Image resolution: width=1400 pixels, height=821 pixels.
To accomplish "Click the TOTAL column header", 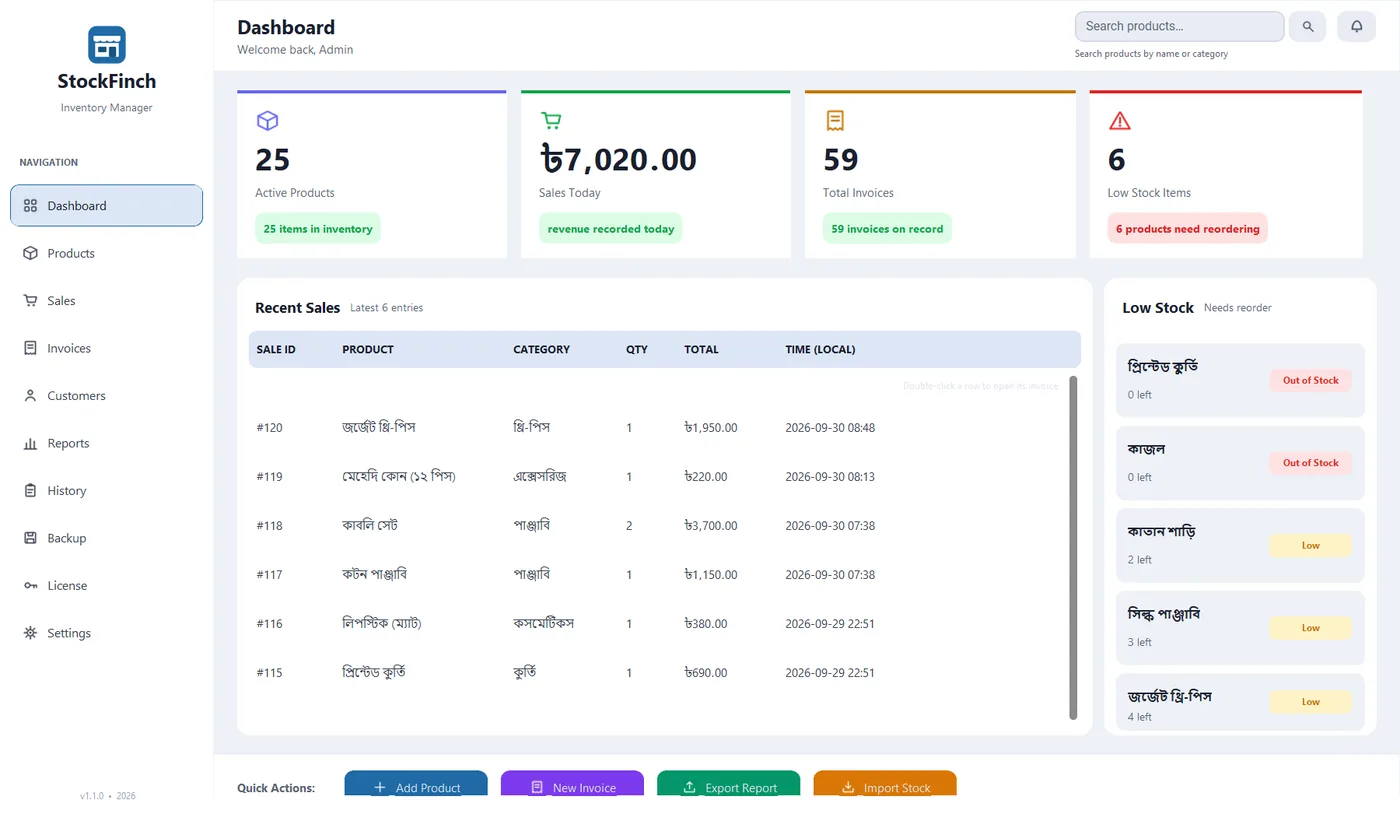I will point(701,349).
